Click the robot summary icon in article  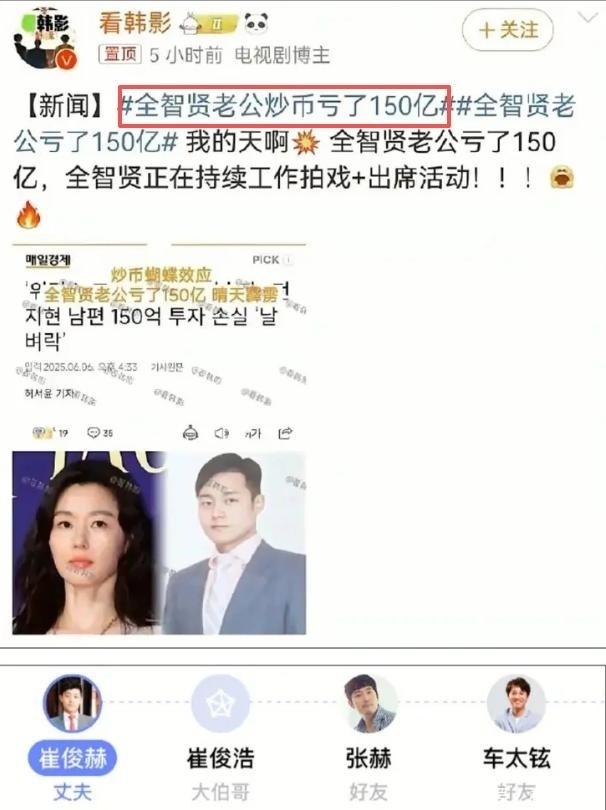191,433
